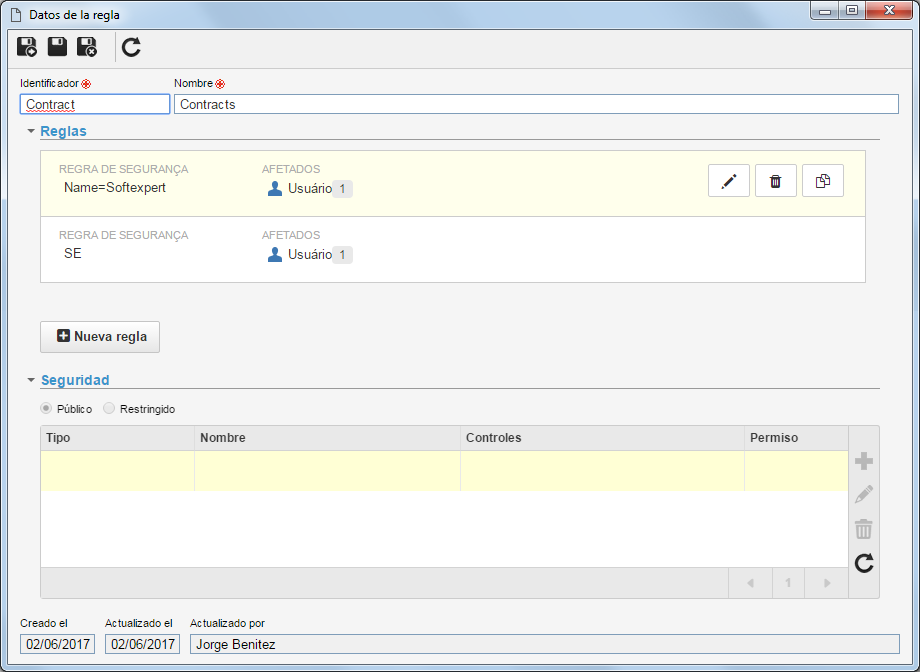920x672 pixels.
Task: Click the Identificador input field
Action: point(95,104)
